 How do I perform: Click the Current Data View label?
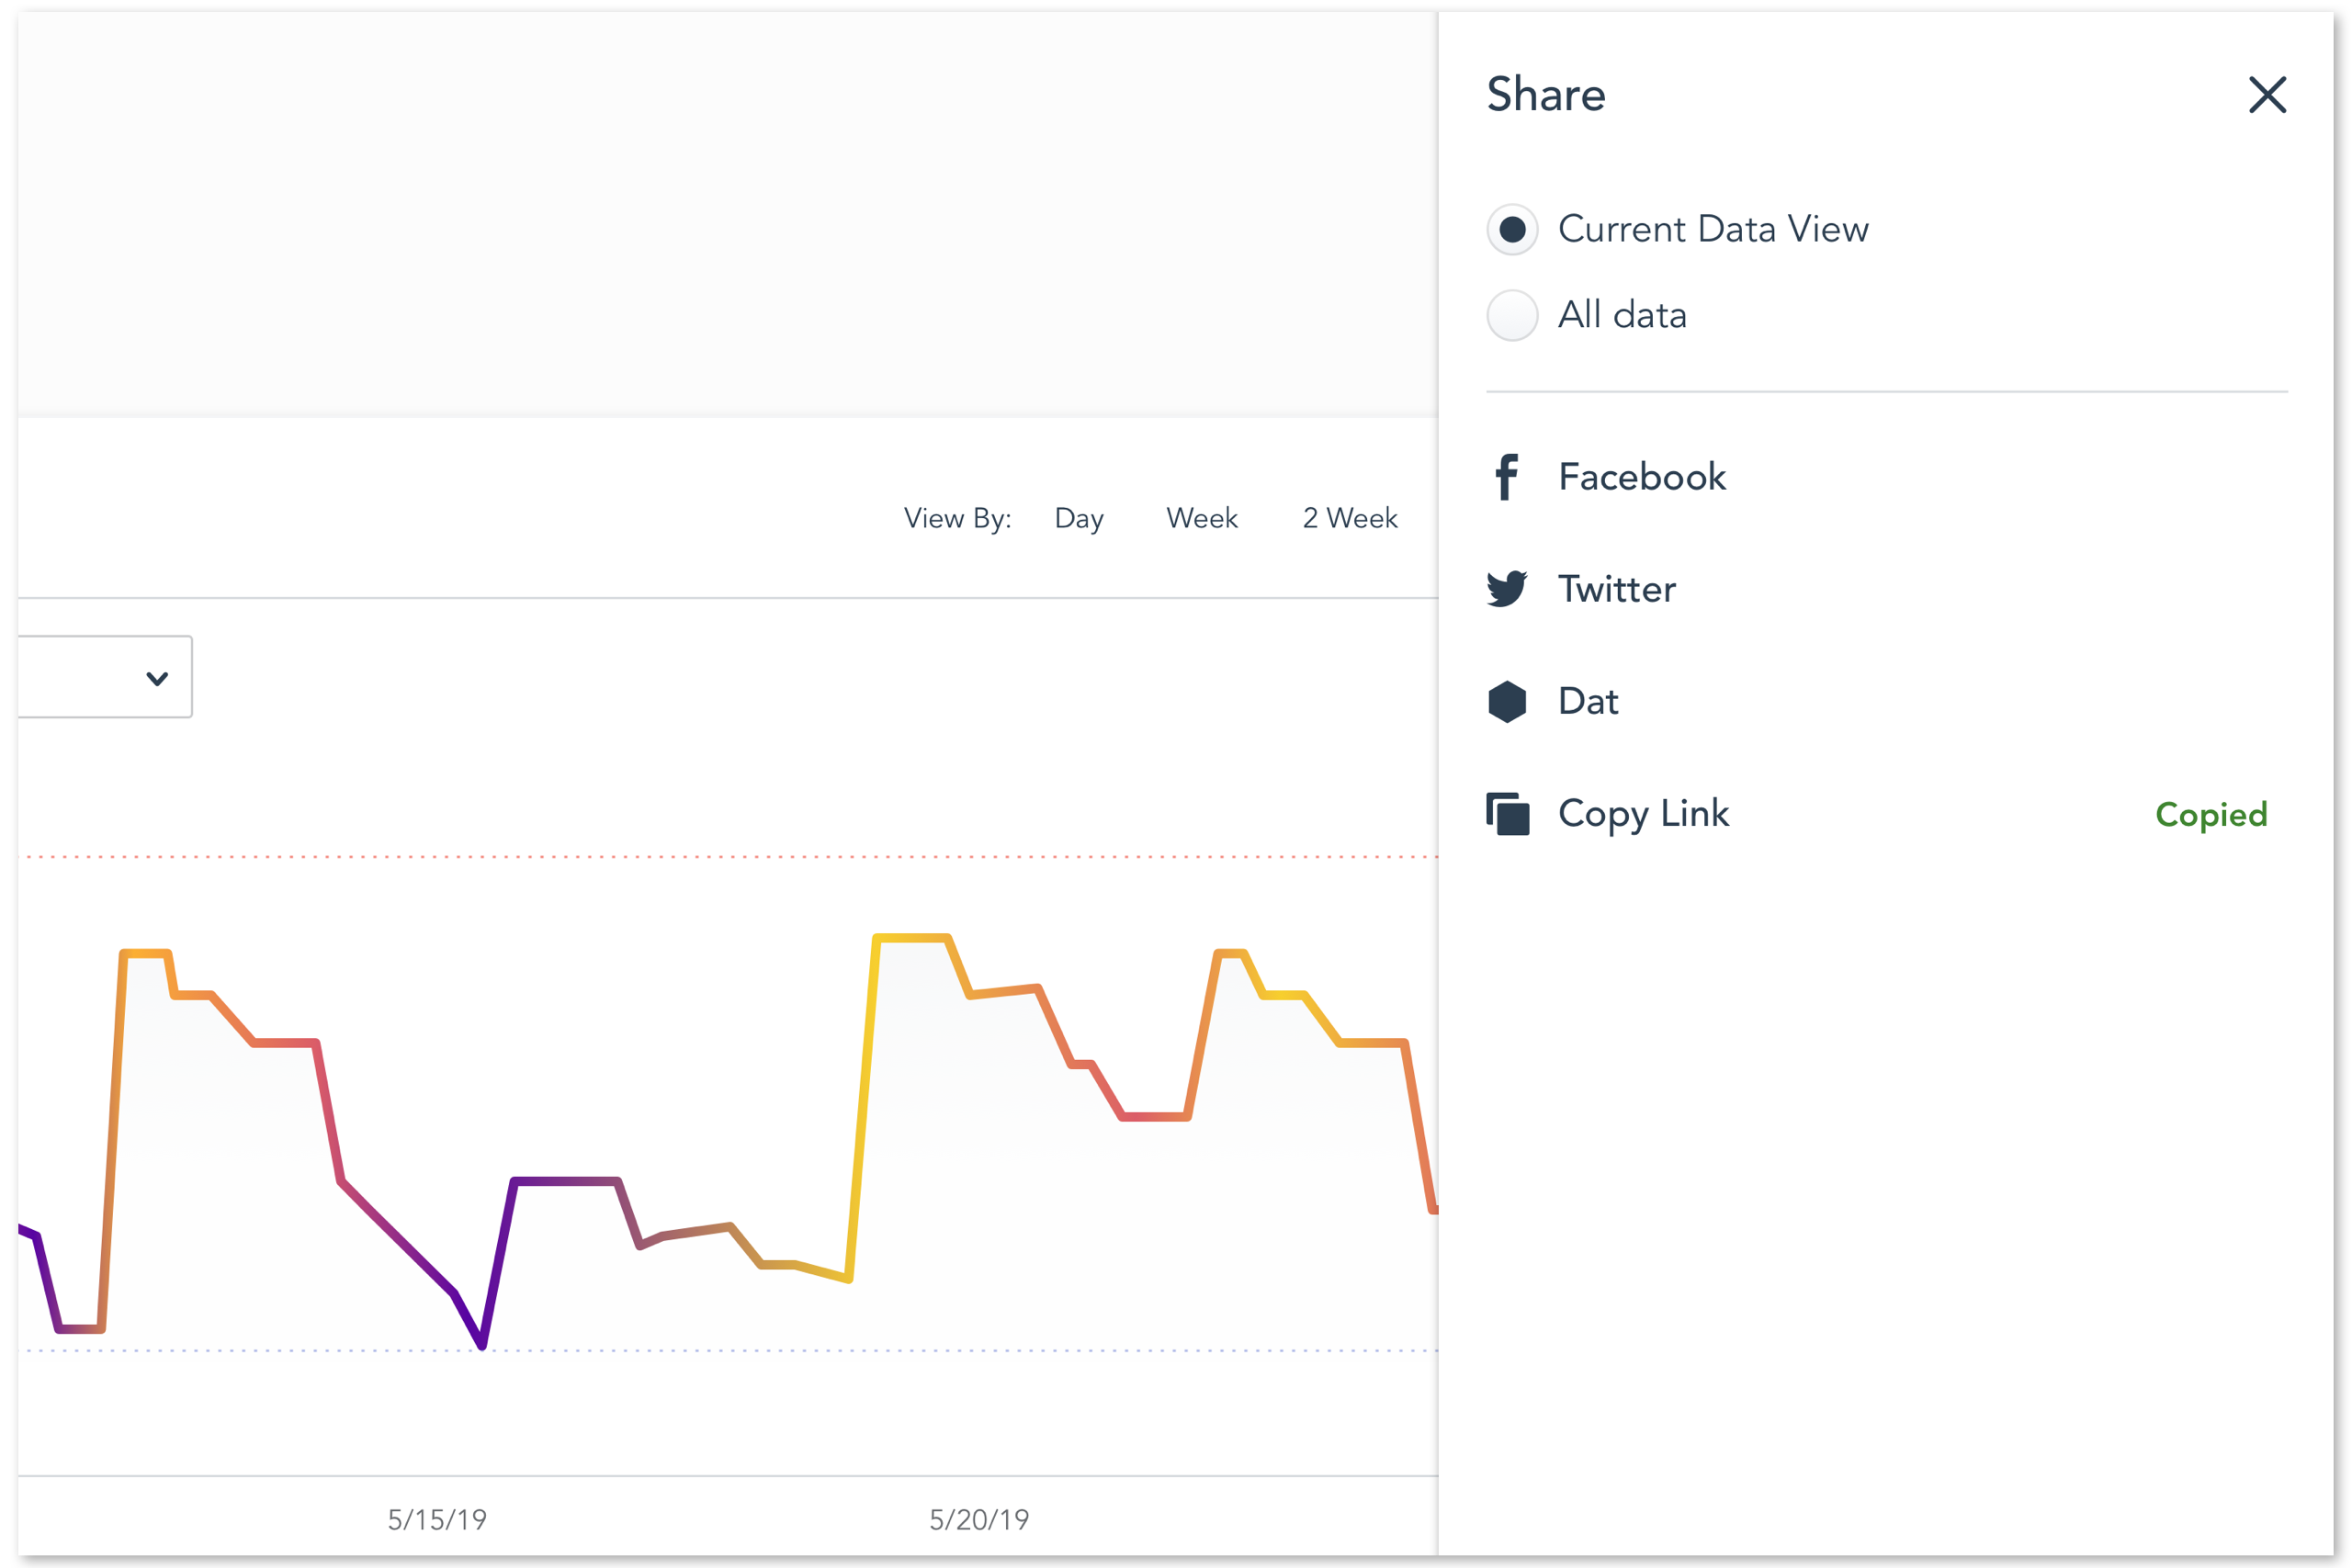(x=1712, y=230)
